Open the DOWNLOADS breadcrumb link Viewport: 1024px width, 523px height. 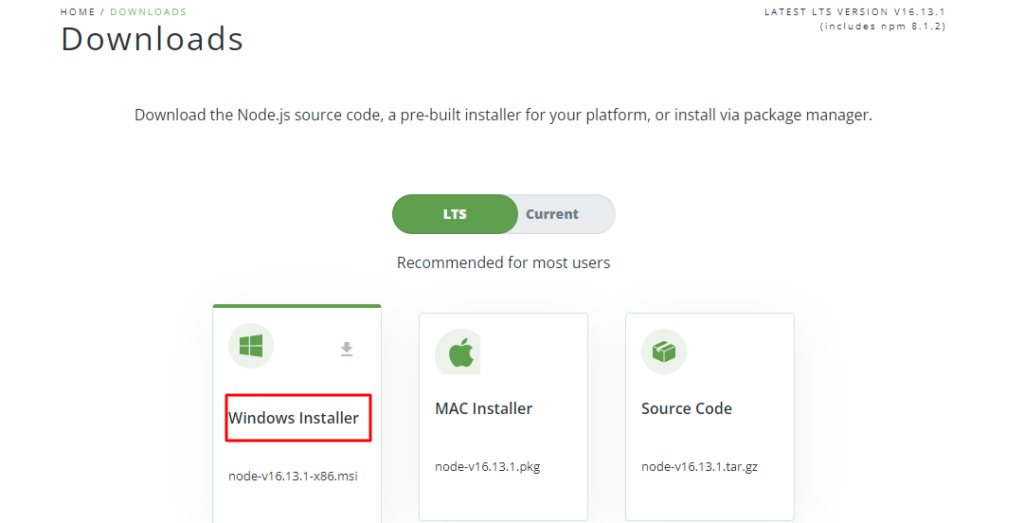[148, 12]
